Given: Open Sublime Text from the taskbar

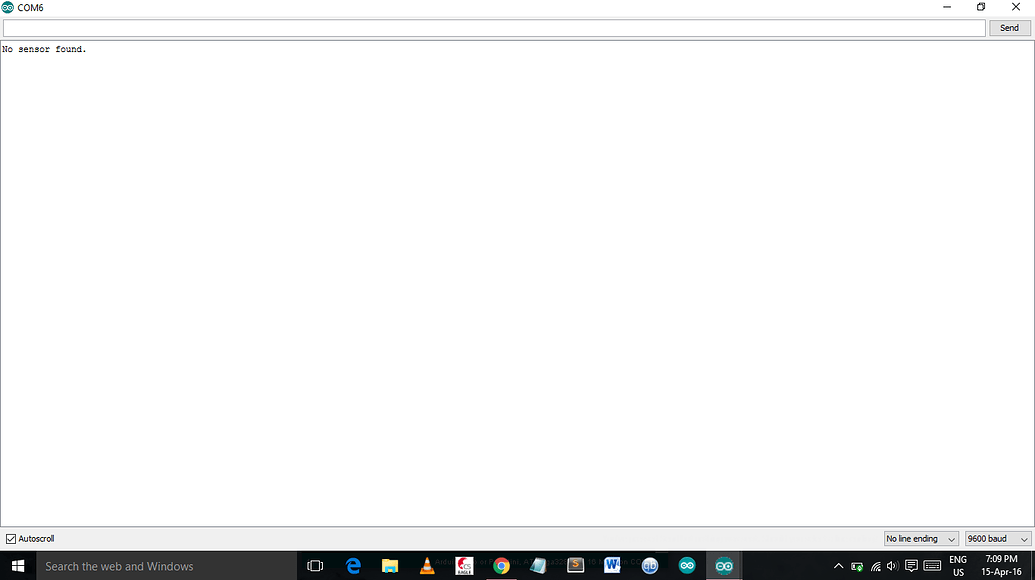Looking at the screenshot, I should pyautogui.click(x=575, y=565).
